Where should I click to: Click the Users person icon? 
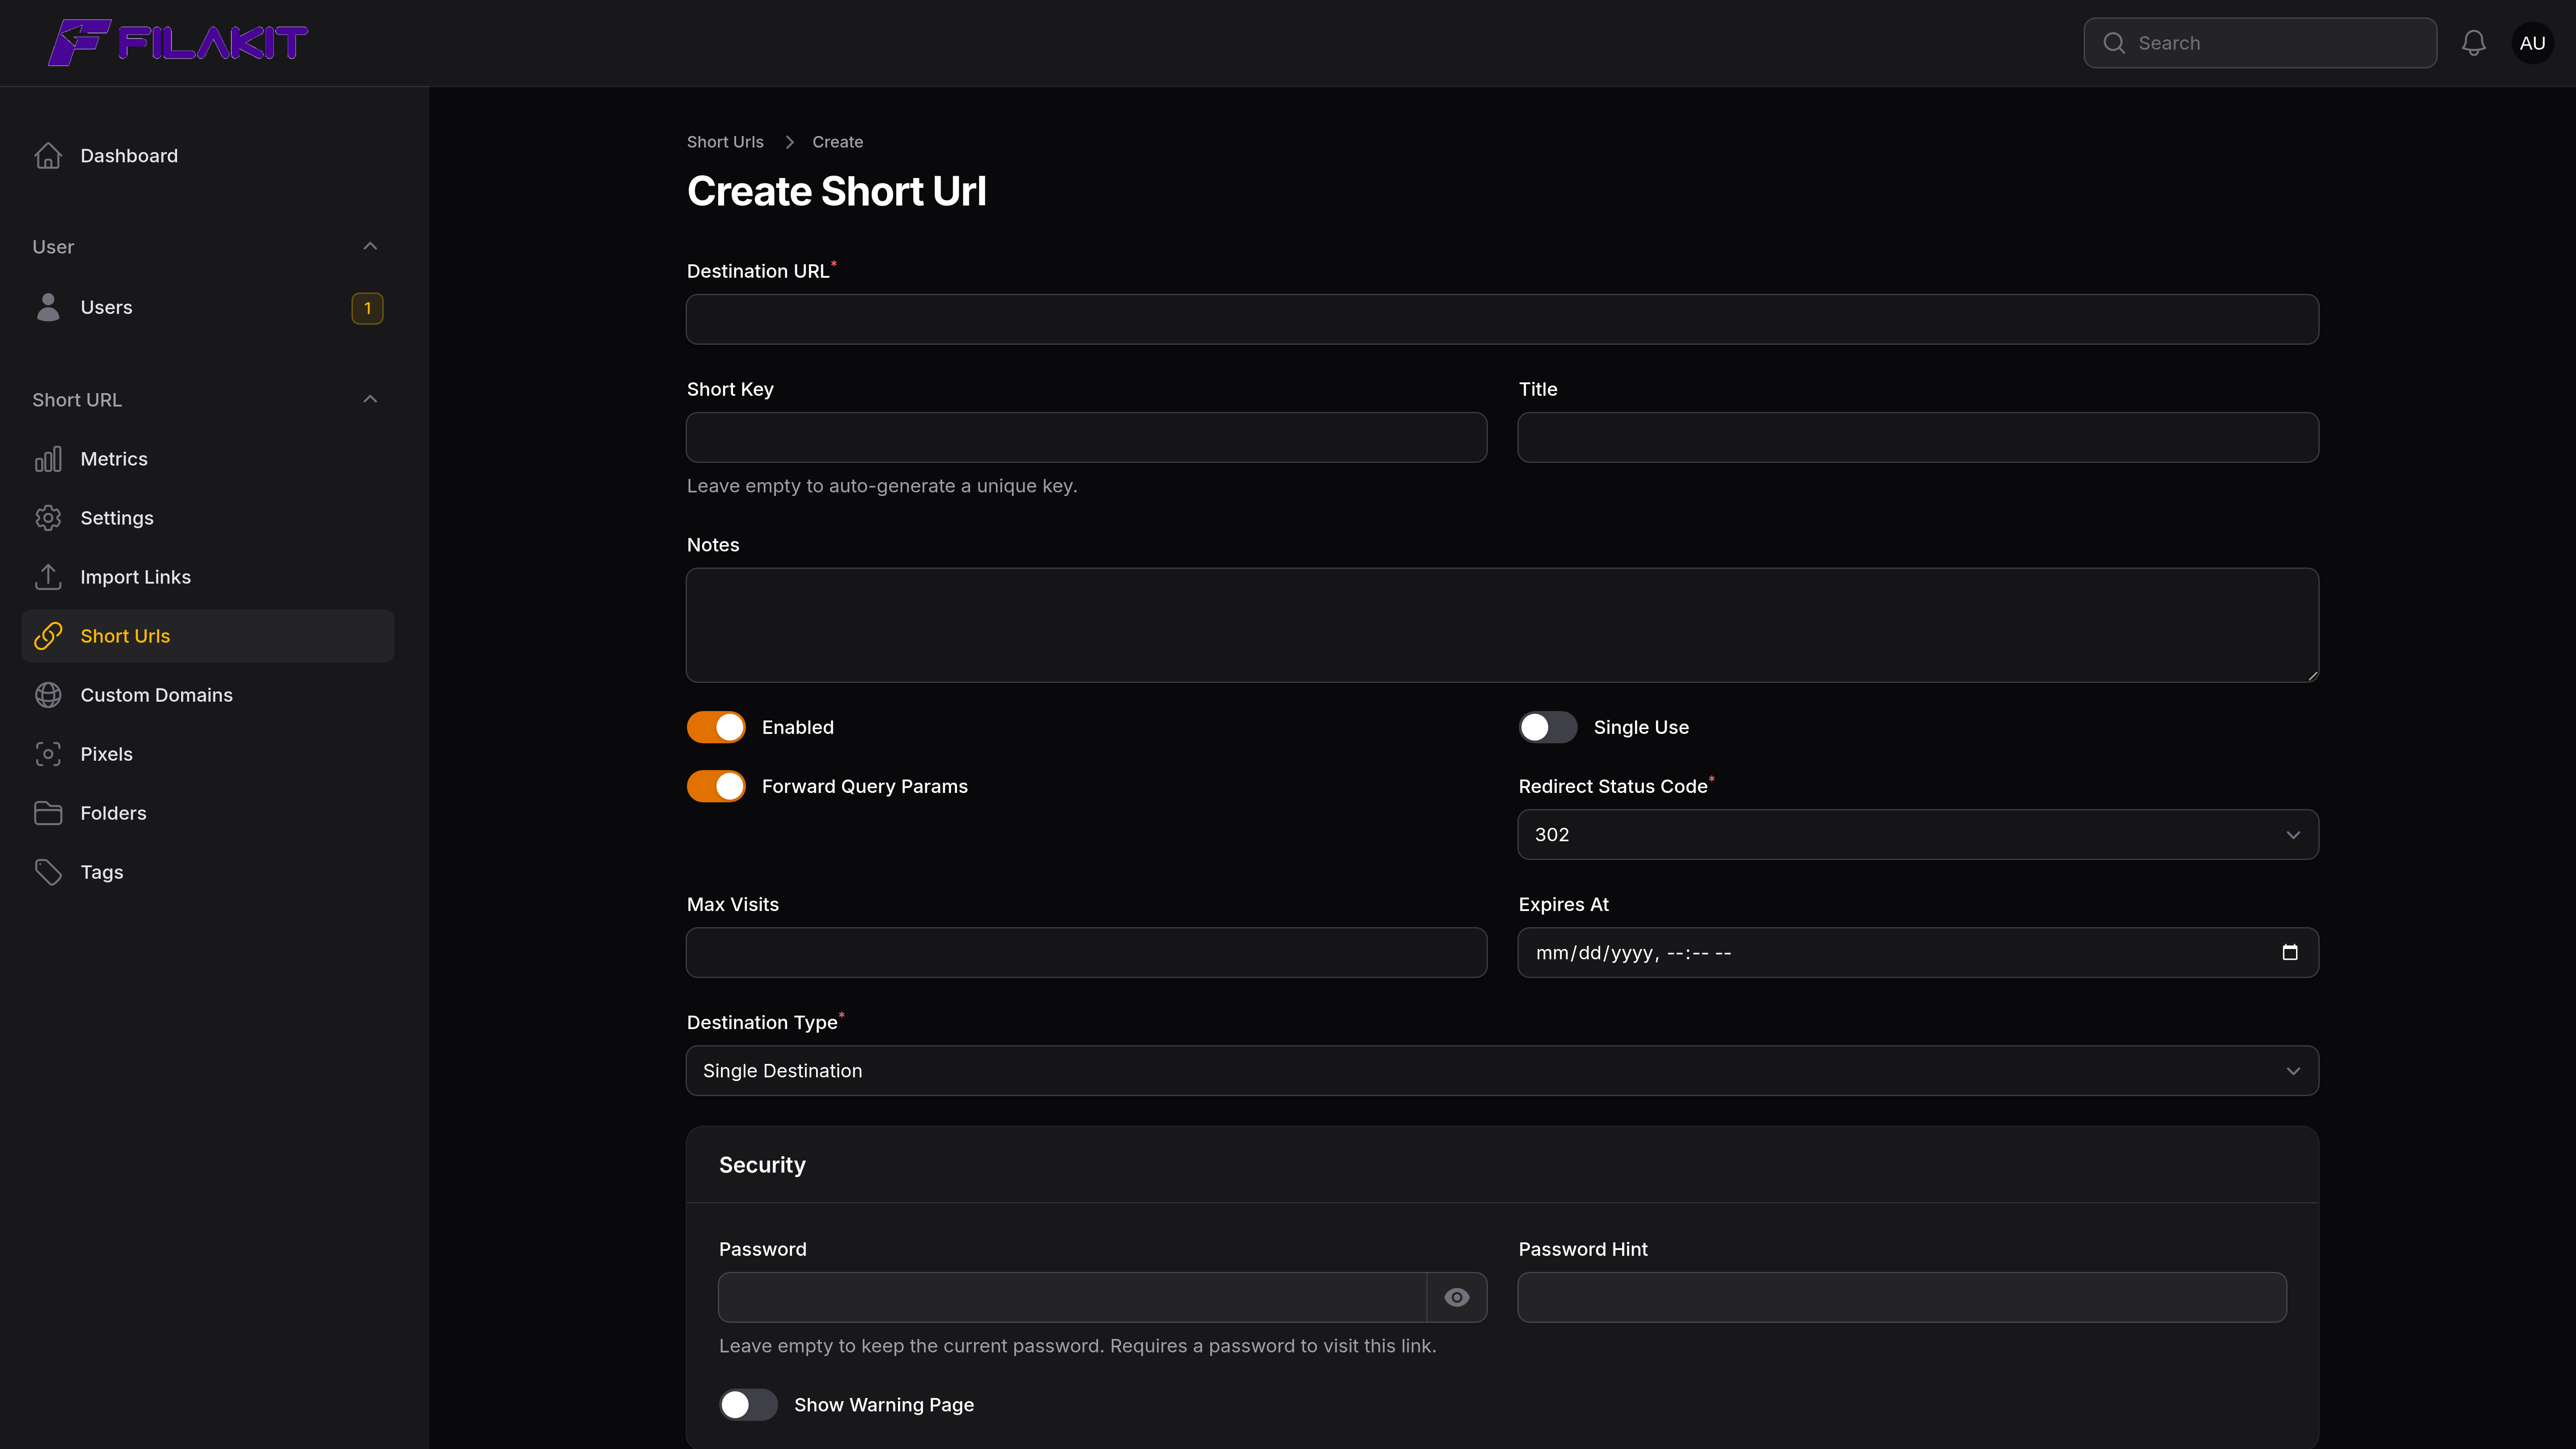(48, 307)
